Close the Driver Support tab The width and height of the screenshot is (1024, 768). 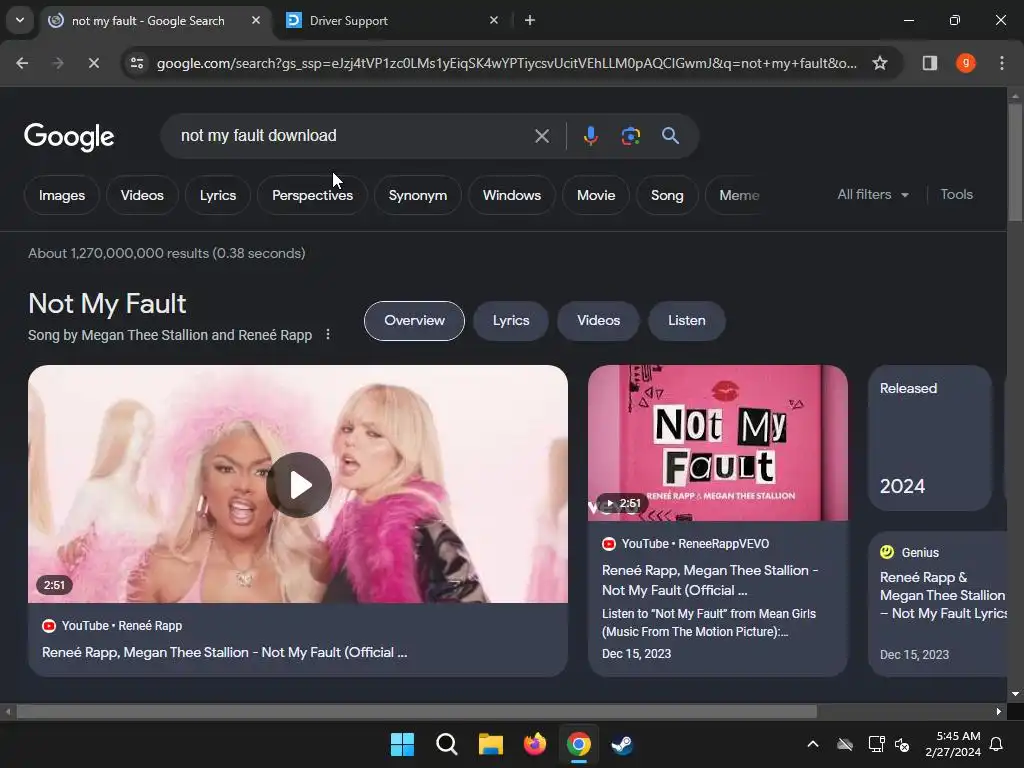click(494, 20)
